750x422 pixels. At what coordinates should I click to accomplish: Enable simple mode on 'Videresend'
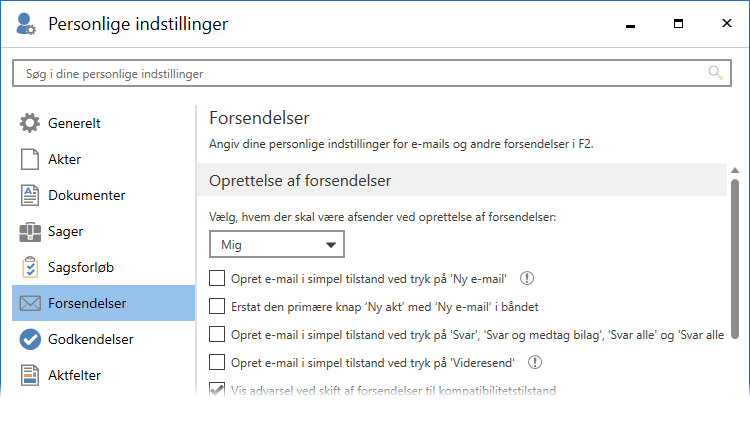(217, 362)
